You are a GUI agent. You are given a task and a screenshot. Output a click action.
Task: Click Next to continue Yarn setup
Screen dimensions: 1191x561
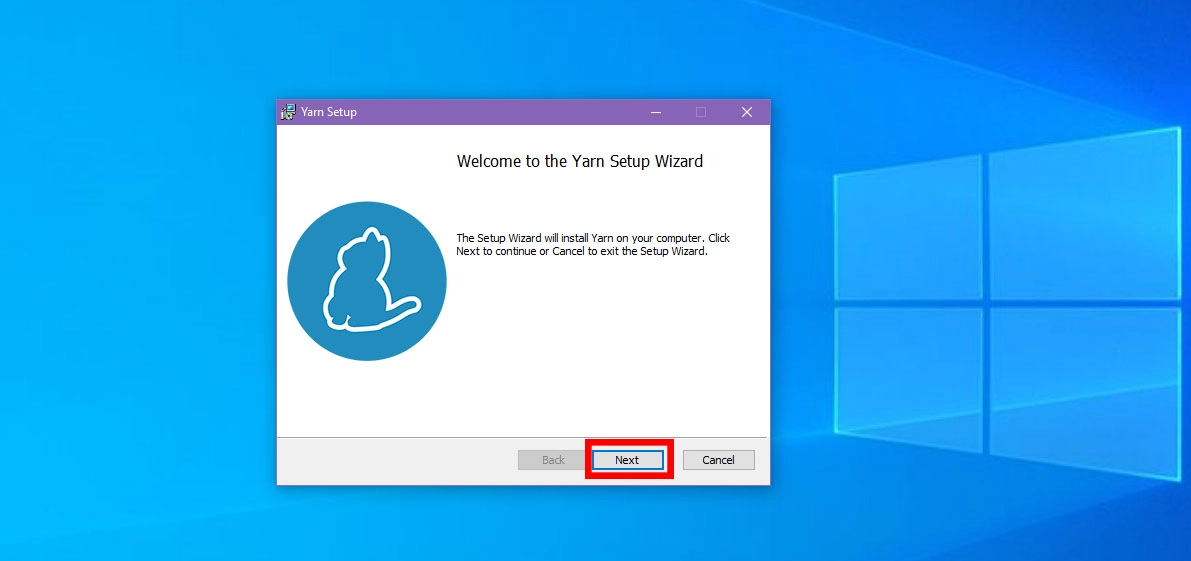coord(627,460)
